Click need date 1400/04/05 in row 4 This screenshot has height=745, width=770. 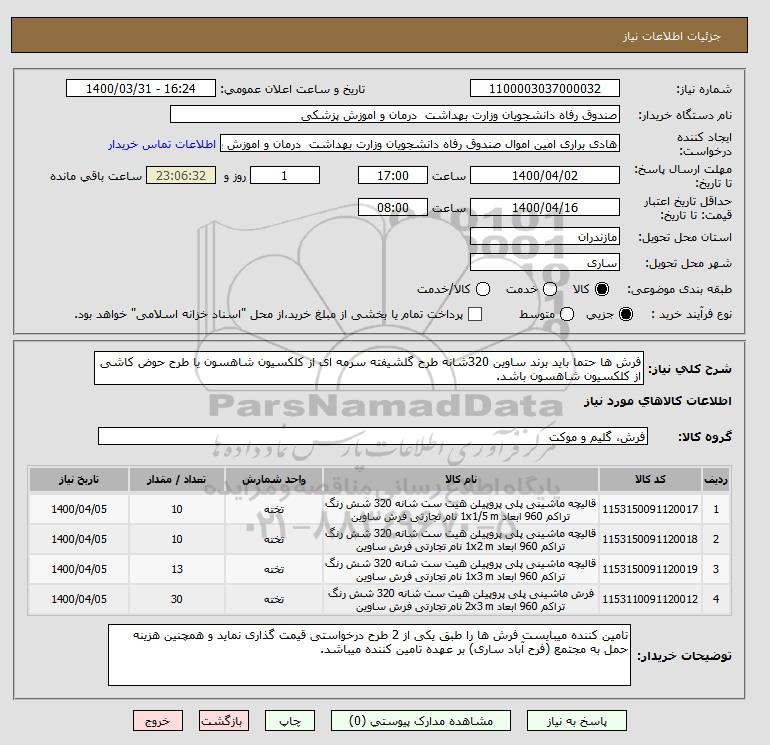pyautogui.click(x=79, y=599)
